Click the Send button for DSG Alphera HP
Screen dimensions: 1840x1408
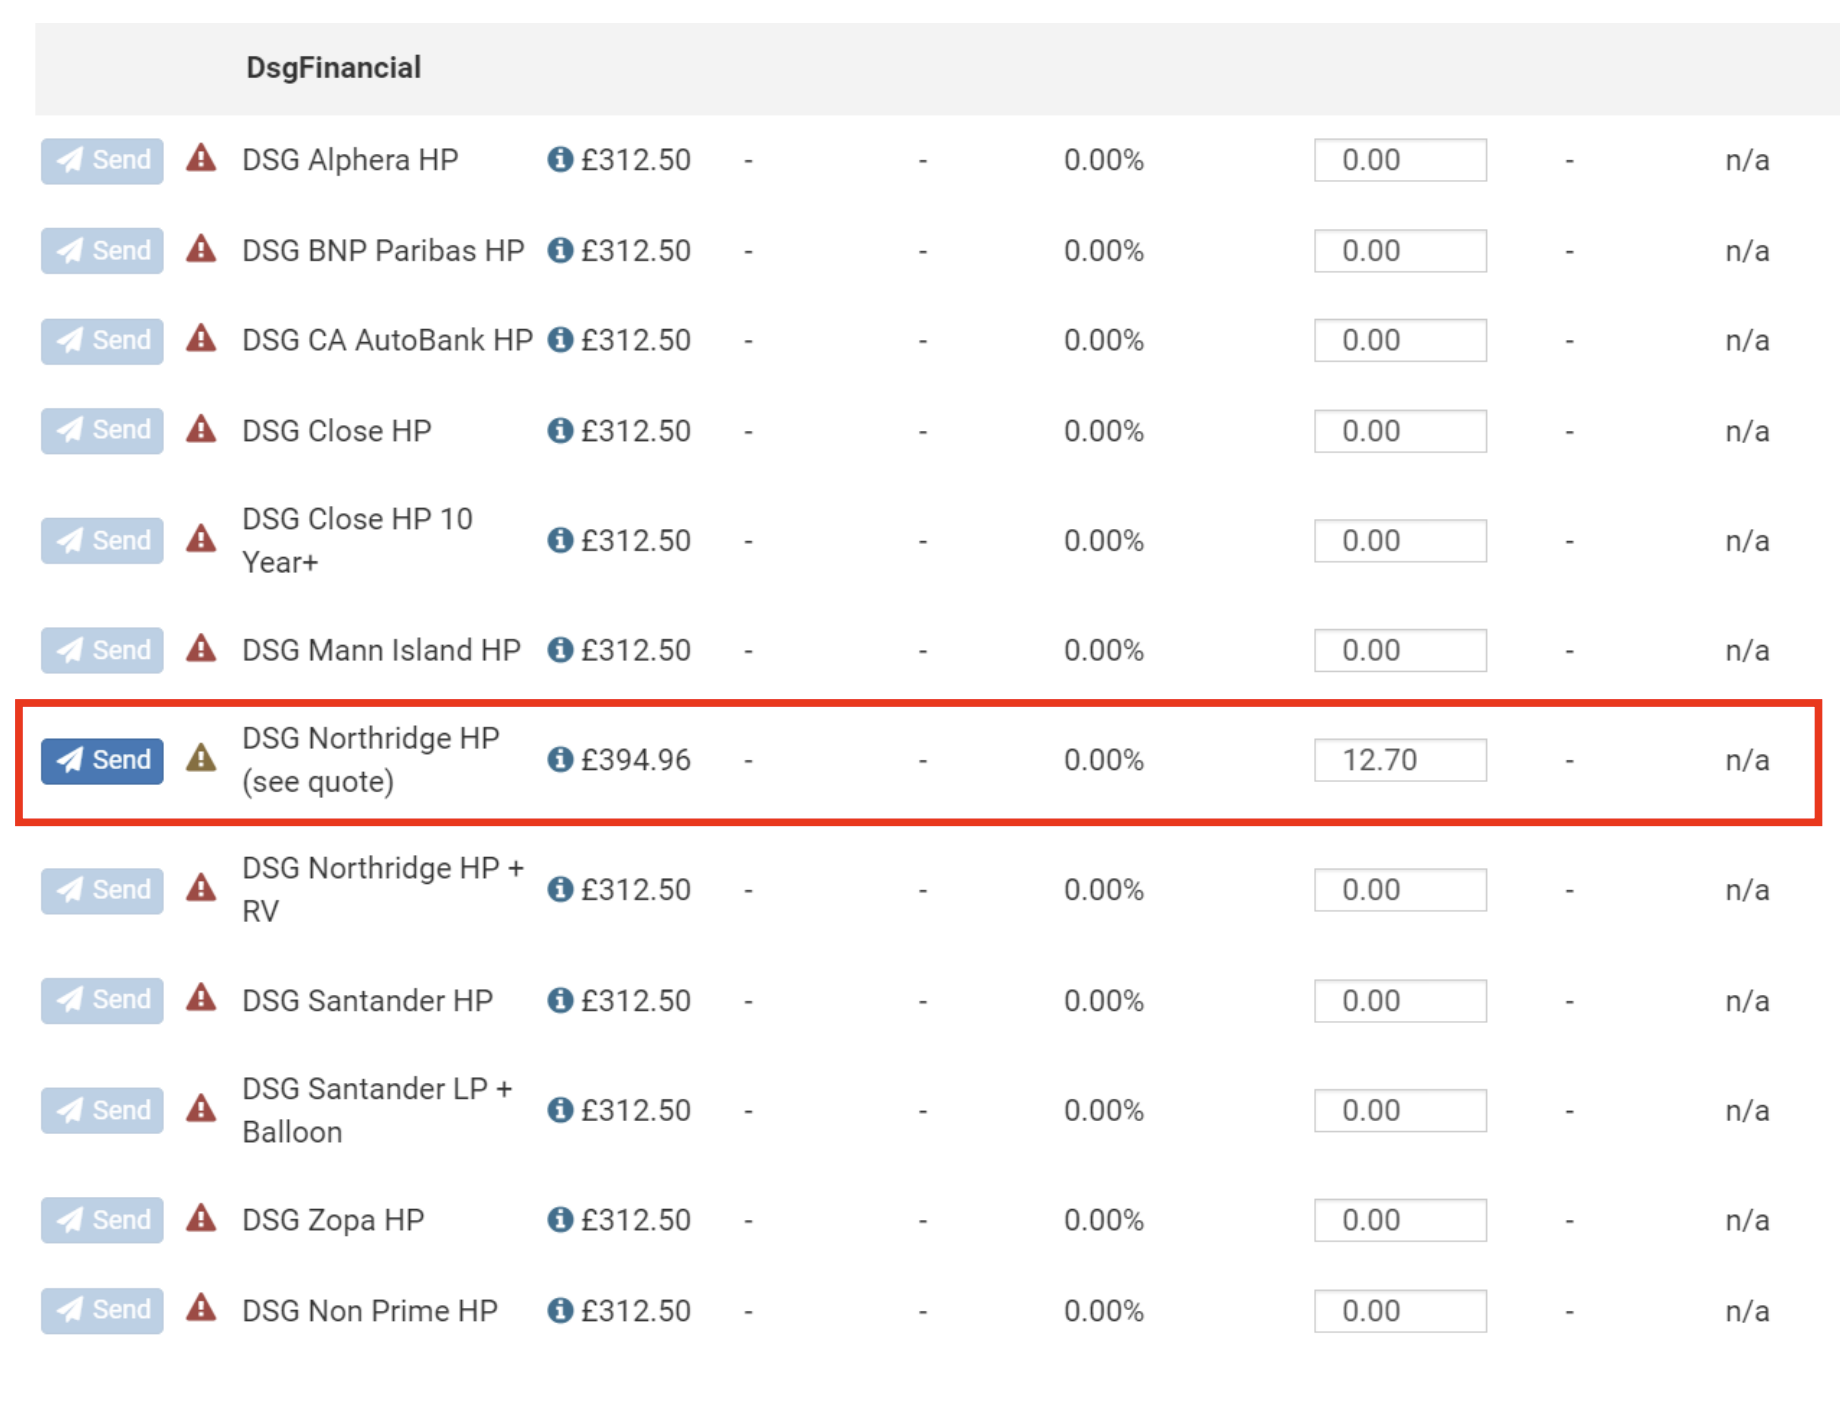tap(102, 160)
